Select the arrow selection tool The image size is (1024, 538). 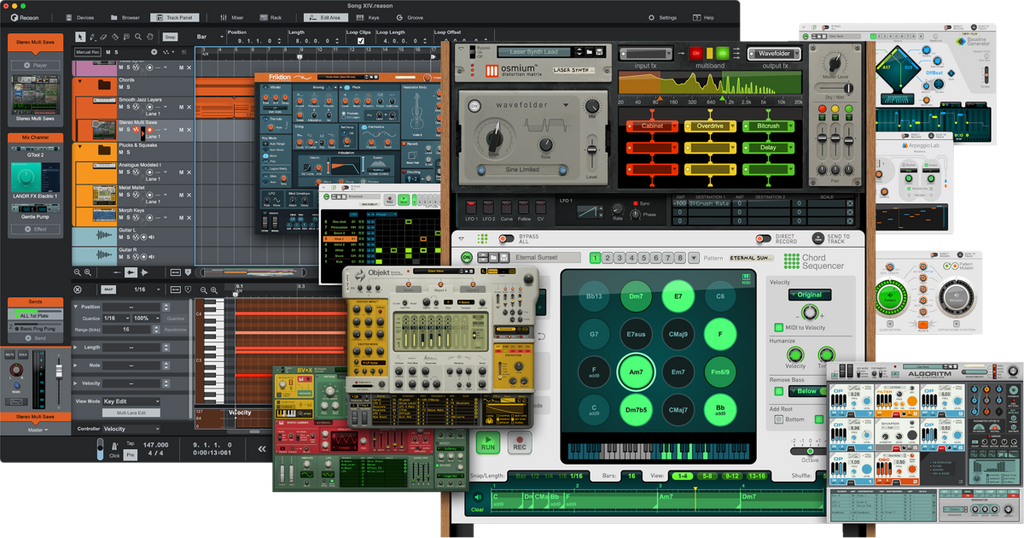coord(80,37)
